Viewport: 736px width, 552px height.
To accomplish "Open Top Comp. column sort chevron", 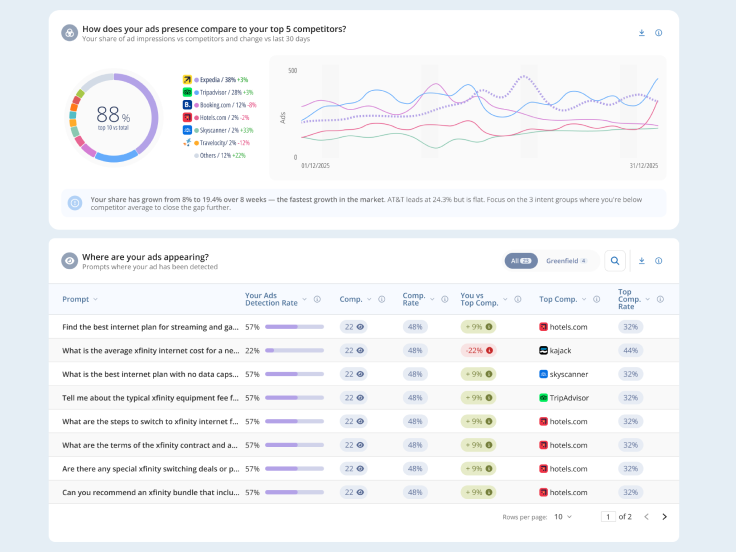I will point(584,299).
